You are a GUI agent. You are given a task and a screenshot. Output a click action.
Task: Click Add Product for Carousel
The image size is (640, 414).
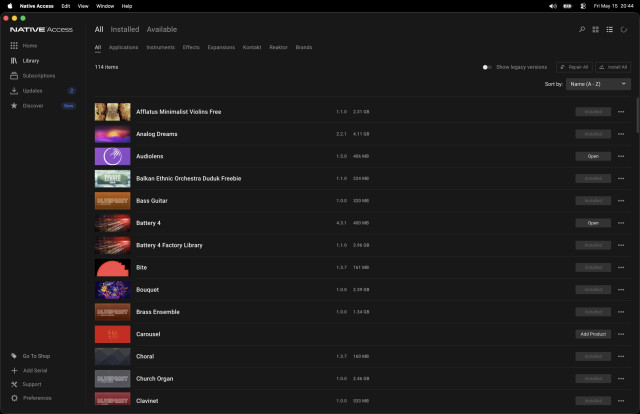click(x=593, y=334)
